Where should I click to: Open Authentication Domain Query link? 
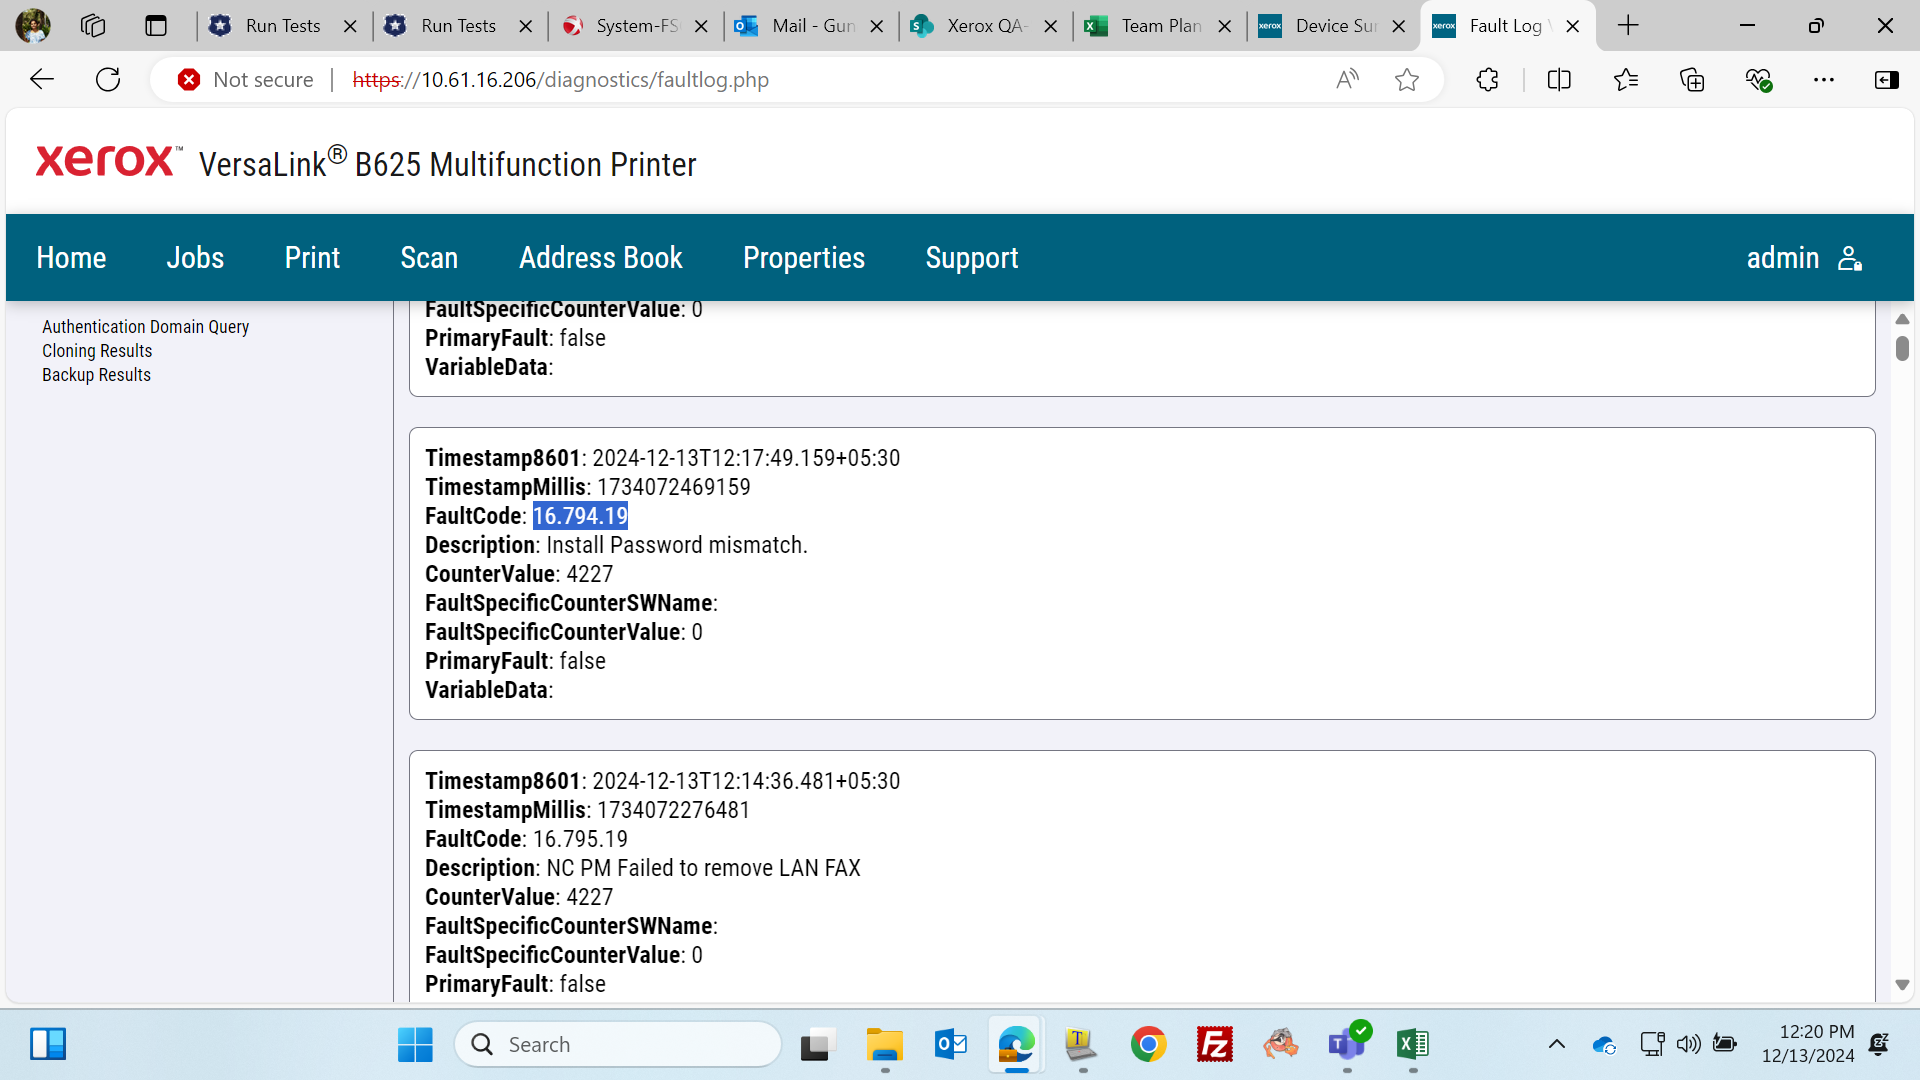click(x=146, y=327)
